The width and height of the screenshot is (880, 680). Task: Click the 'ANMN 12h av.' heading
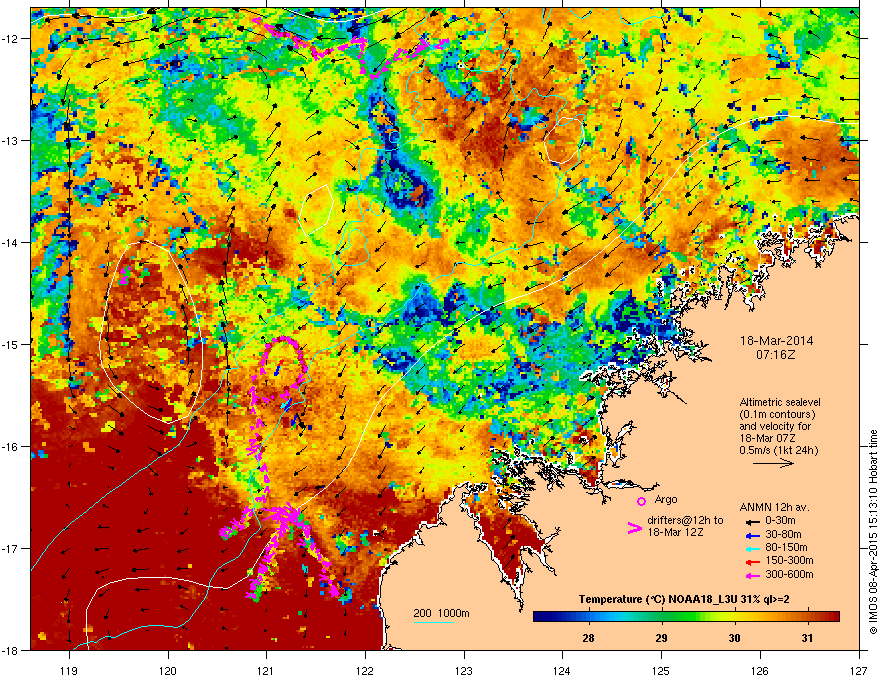click(774, 507)
